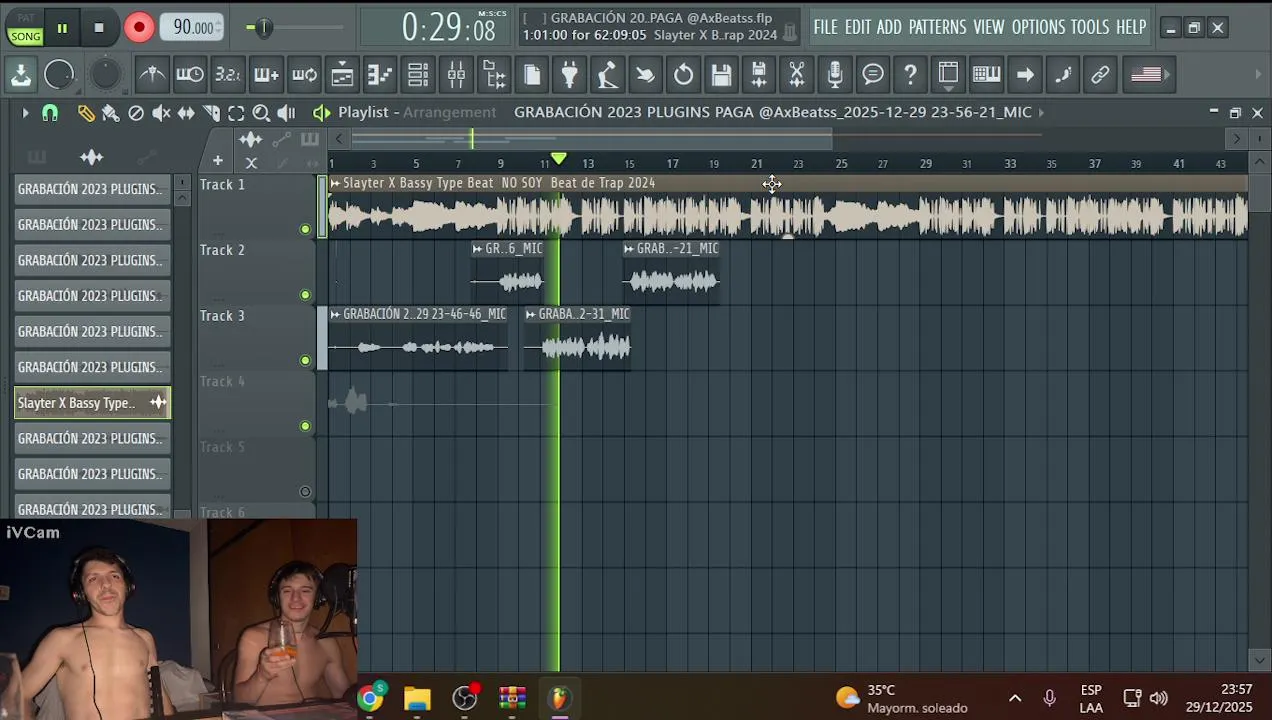Switch PAT/SONG mode selector
Screen dimensions: 1272x720
(x=25, y=28)
